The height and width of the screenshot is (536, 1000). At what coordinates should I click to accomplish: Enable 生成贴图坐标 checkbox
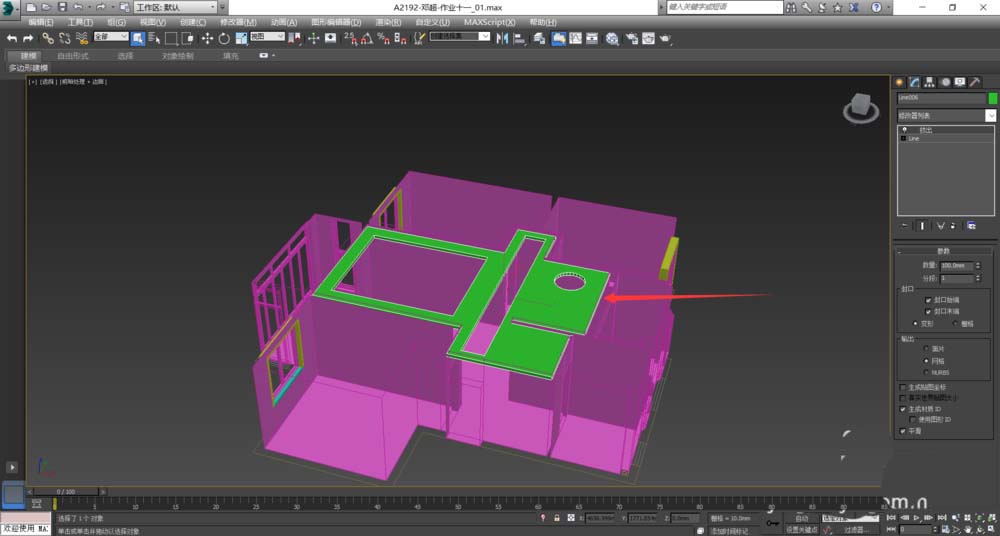click(902, 387)
